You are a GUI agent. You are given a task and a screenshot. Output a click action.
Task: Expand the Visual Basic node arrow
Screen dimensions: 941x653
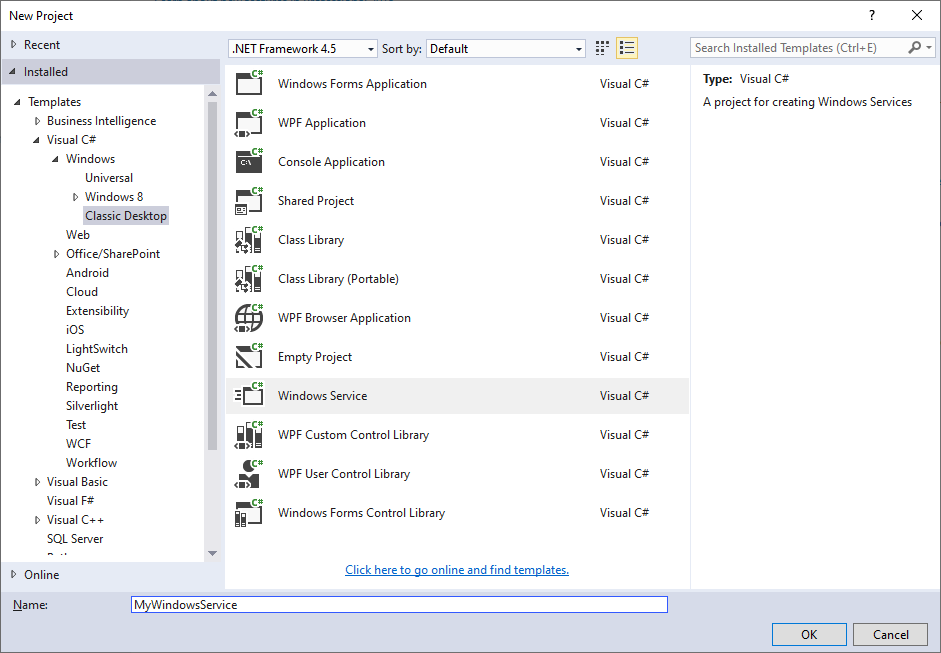point(37,482)
